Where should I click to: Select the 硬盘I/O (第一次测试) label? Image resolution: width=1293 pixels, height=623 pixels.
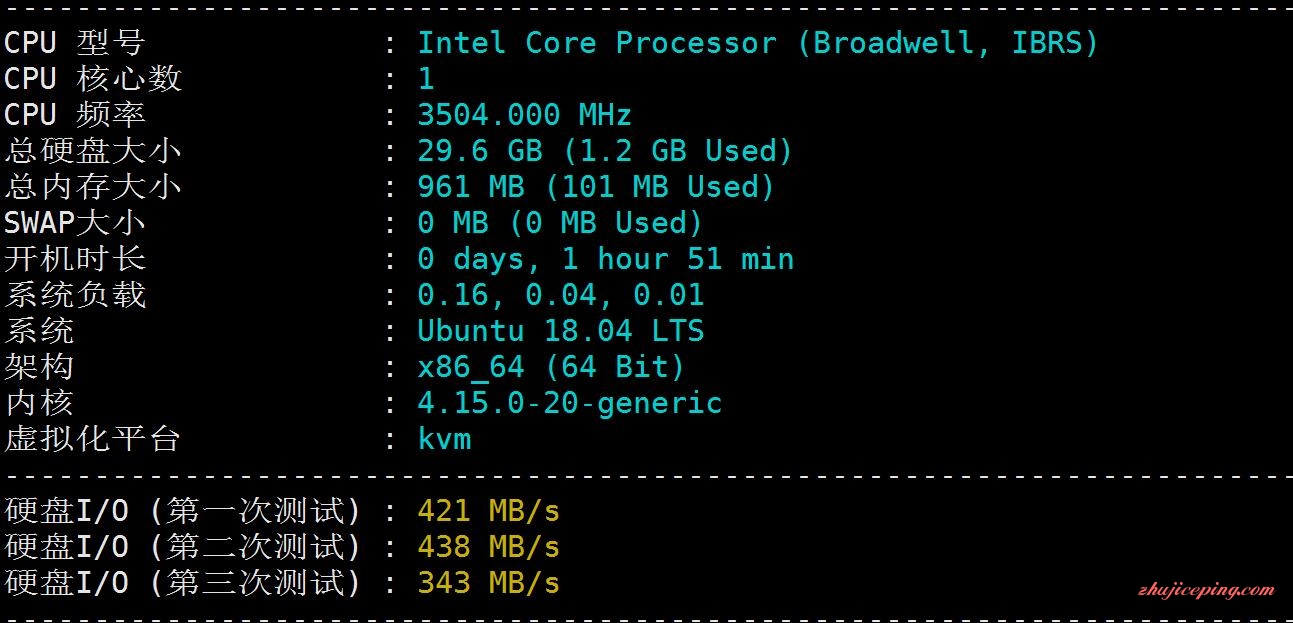183,511
